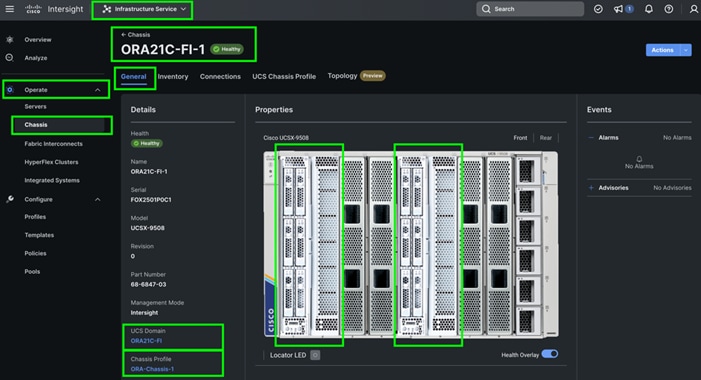Click the No Alarms bell icon
The image size is (701, 380).
639,159
